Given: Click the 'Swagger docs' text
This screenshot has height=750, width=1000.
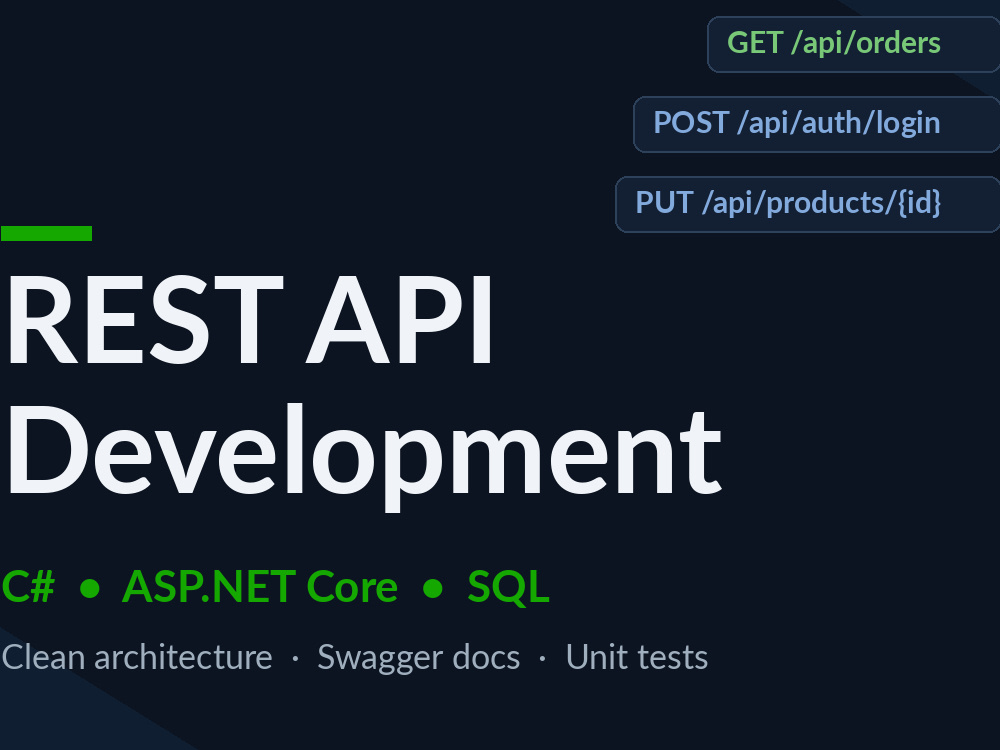Looking at the screenshot, I should [418, 659].
